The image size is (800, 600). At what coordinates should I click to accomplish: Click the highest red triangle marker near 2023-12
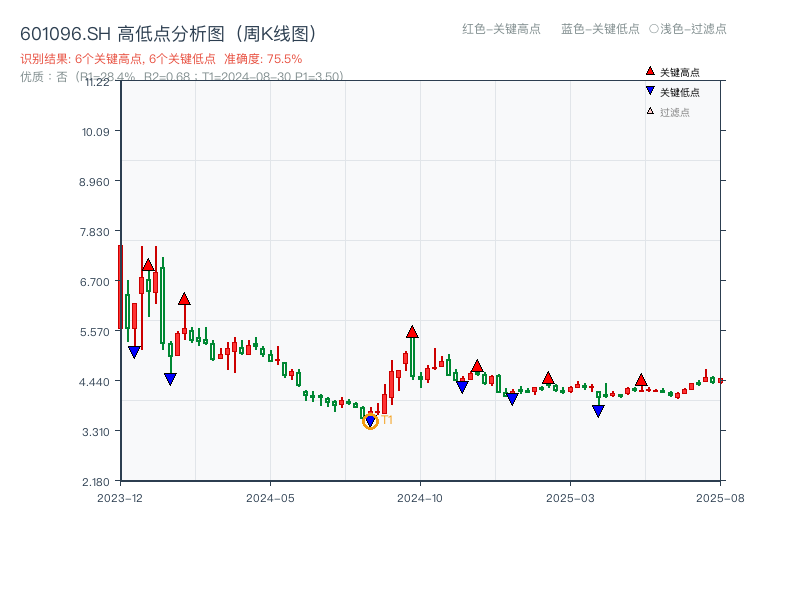coord(149,266)
